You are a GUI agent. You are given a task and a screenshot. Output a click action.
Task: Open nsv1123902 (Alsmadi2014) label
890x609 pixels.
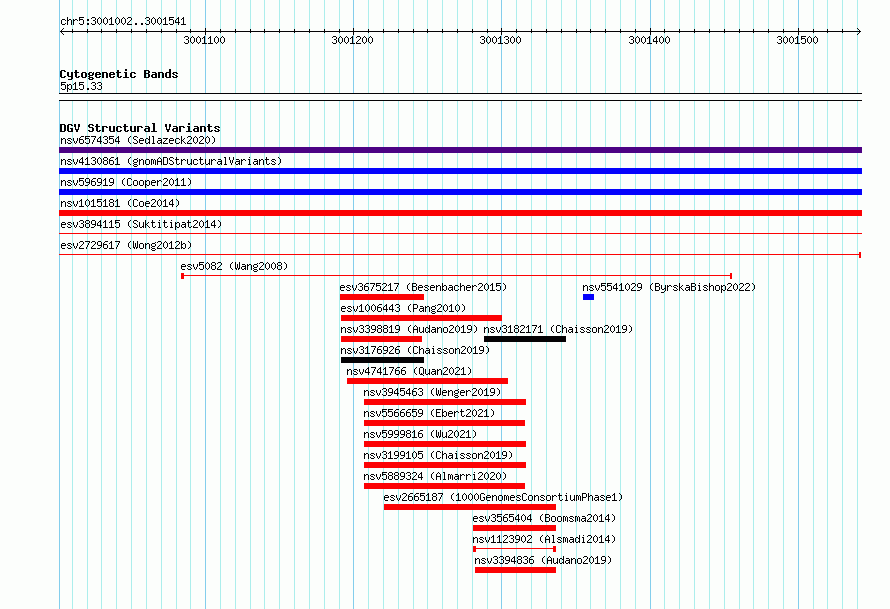[x=544, y=539]
